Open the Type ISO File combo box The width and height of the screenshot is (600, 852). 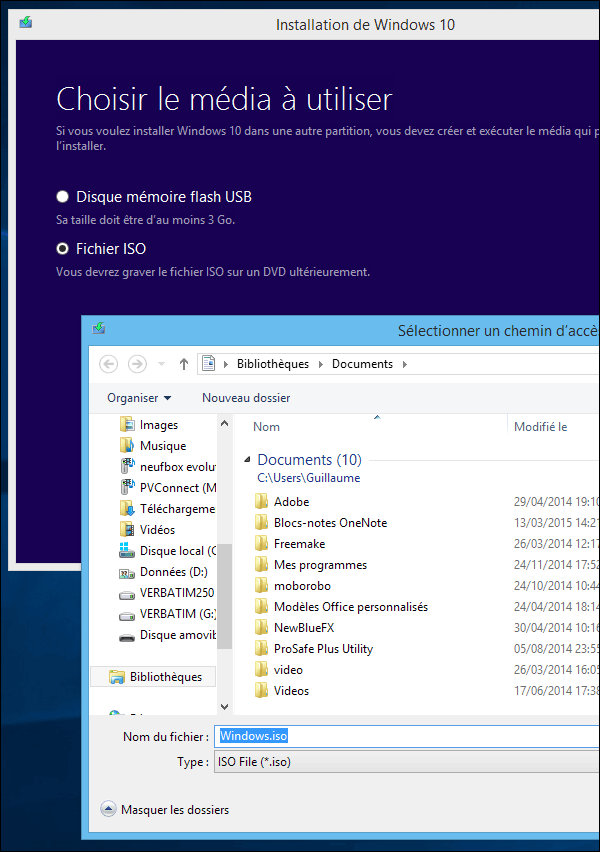405,762
